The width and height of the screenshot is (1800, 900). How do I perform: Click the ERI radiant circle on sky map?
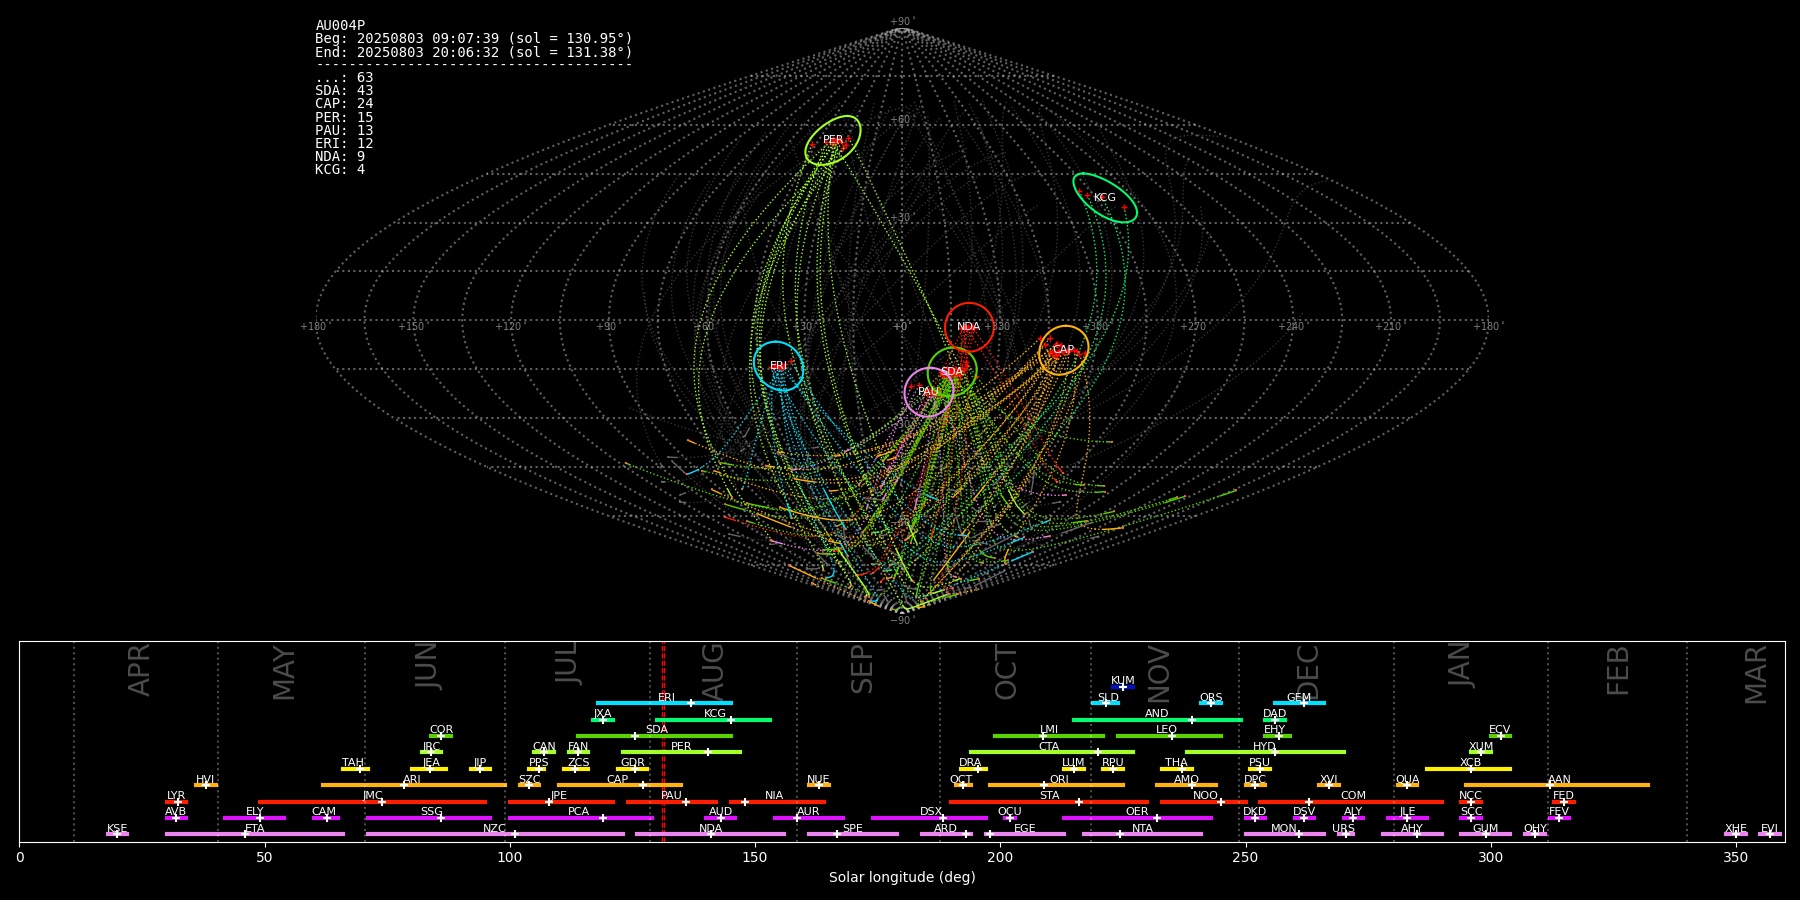[x=778, y=366]
